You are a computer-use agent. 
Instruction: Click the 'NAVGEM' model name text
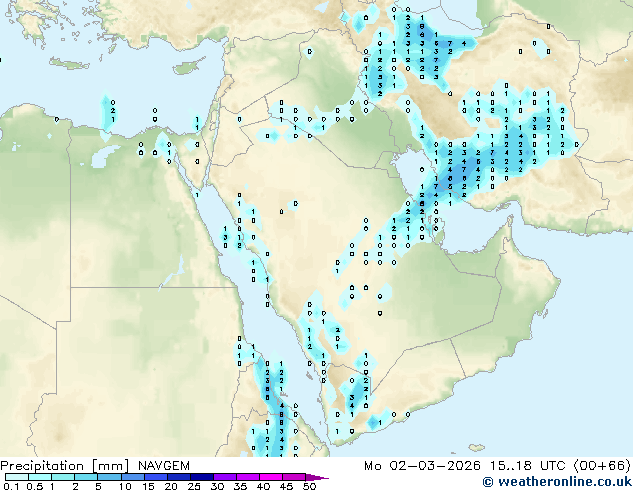click(163, 466)
